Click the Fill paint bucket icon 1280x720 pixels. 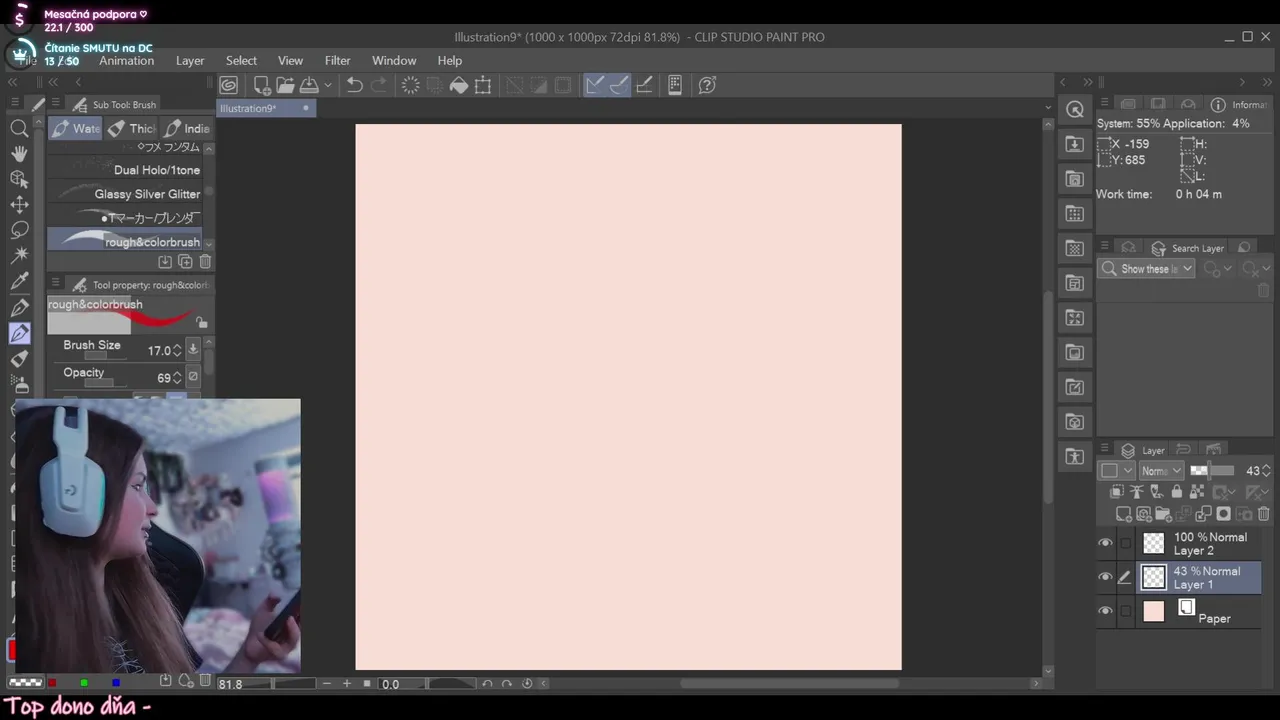[x=458, y=85]
